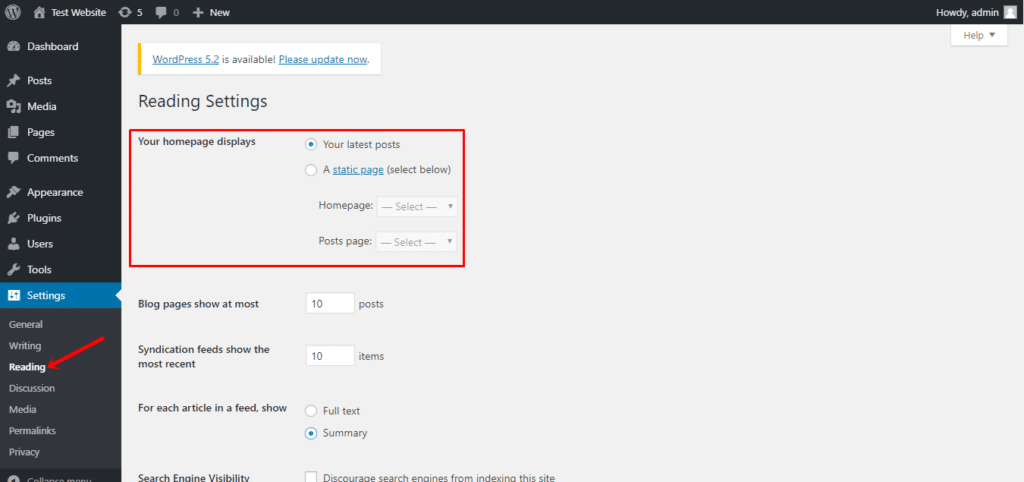1024x482 pixels.
Task: Click the Comments sidebar bubble icon
Action: (x=13, y=158)
